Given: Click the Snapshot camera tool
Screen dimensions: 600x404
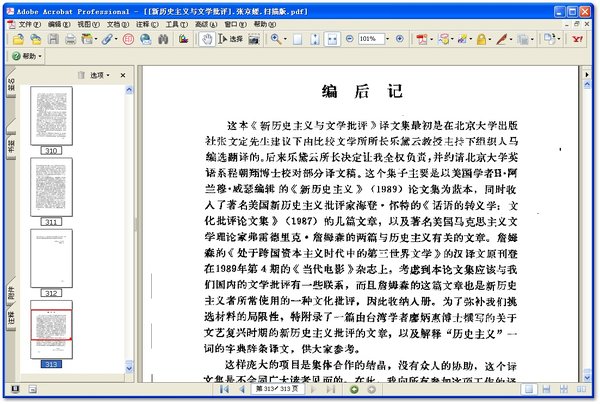Looking at the screenshot, I should [256, 39].
